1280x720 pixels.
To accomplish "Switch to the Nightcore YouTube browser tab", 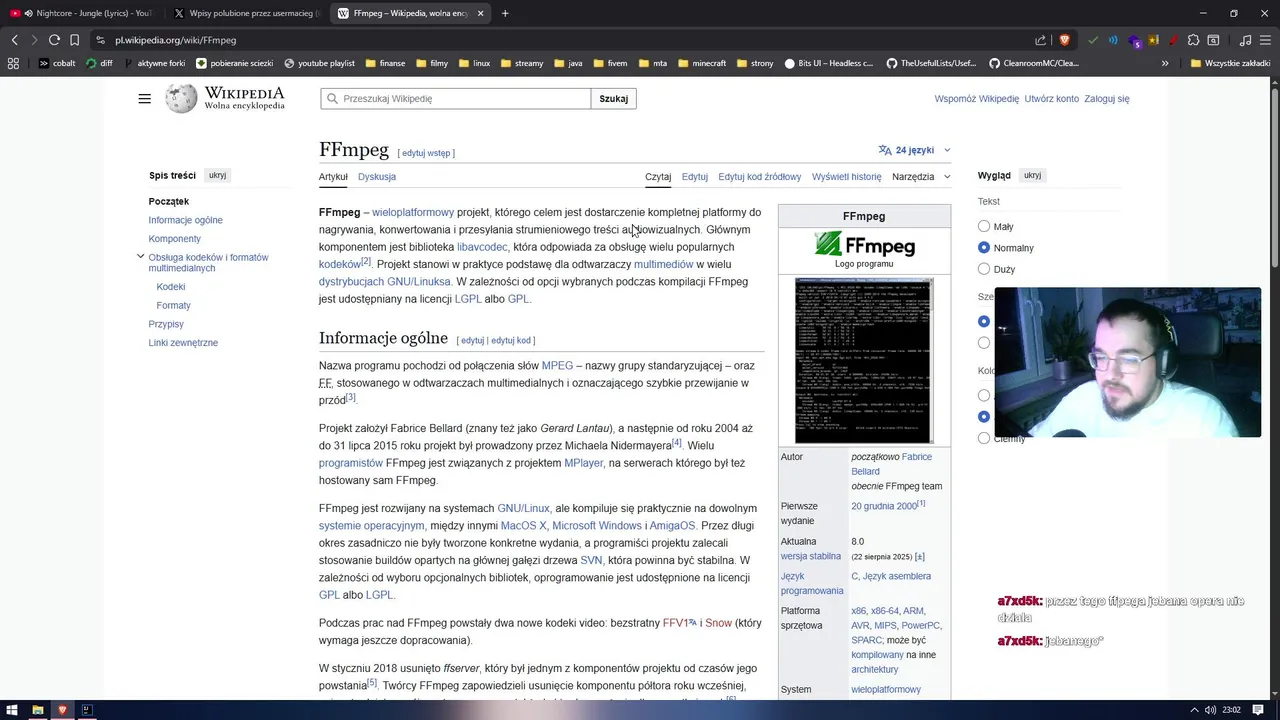I will pos(80,13).
